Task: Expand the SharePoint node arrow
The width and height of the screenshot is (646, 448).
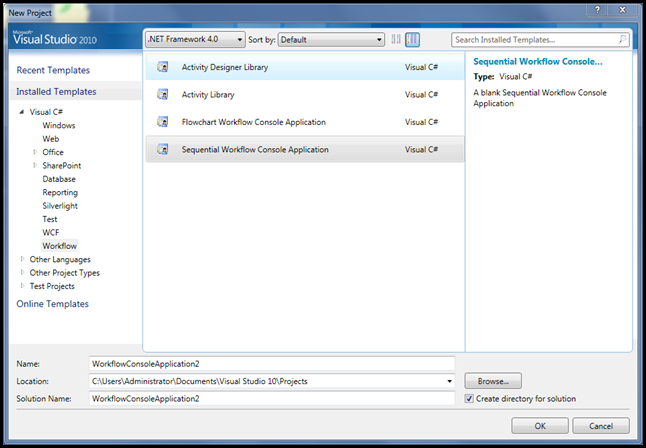Action: click(x=35, y=165)
